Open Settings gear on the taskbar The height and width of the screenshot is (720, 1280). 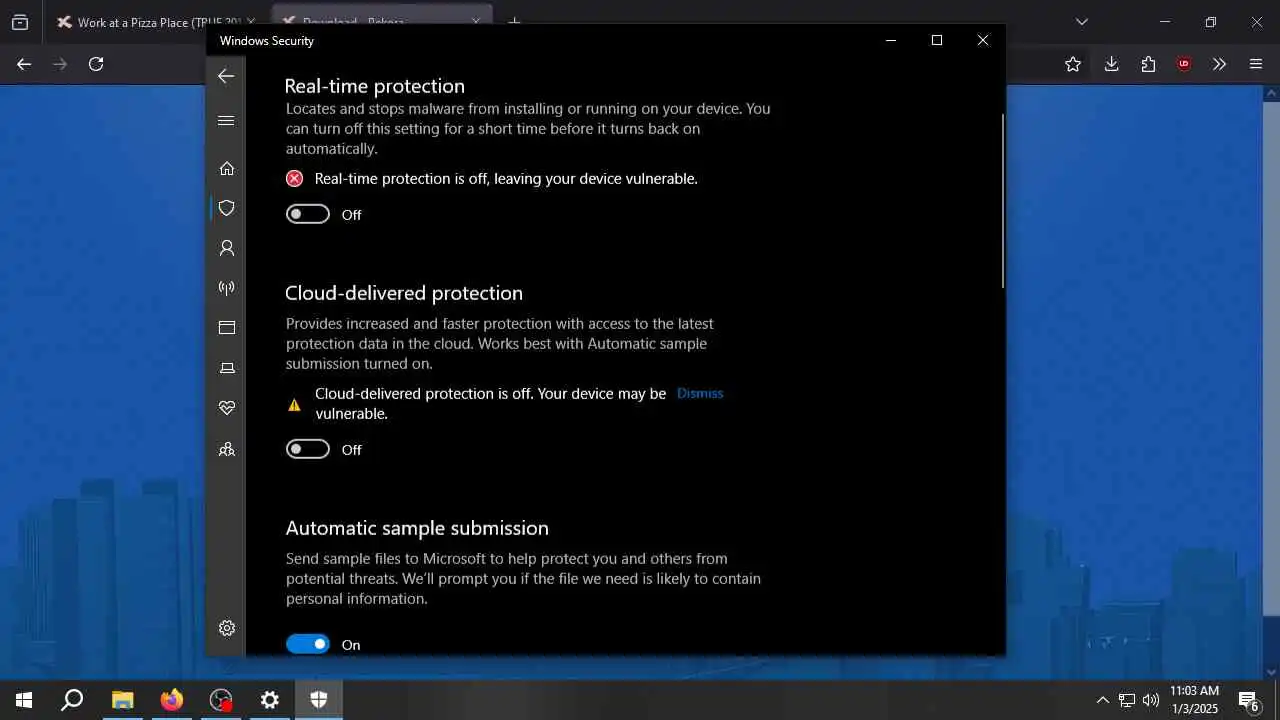(x=270, y=700)
